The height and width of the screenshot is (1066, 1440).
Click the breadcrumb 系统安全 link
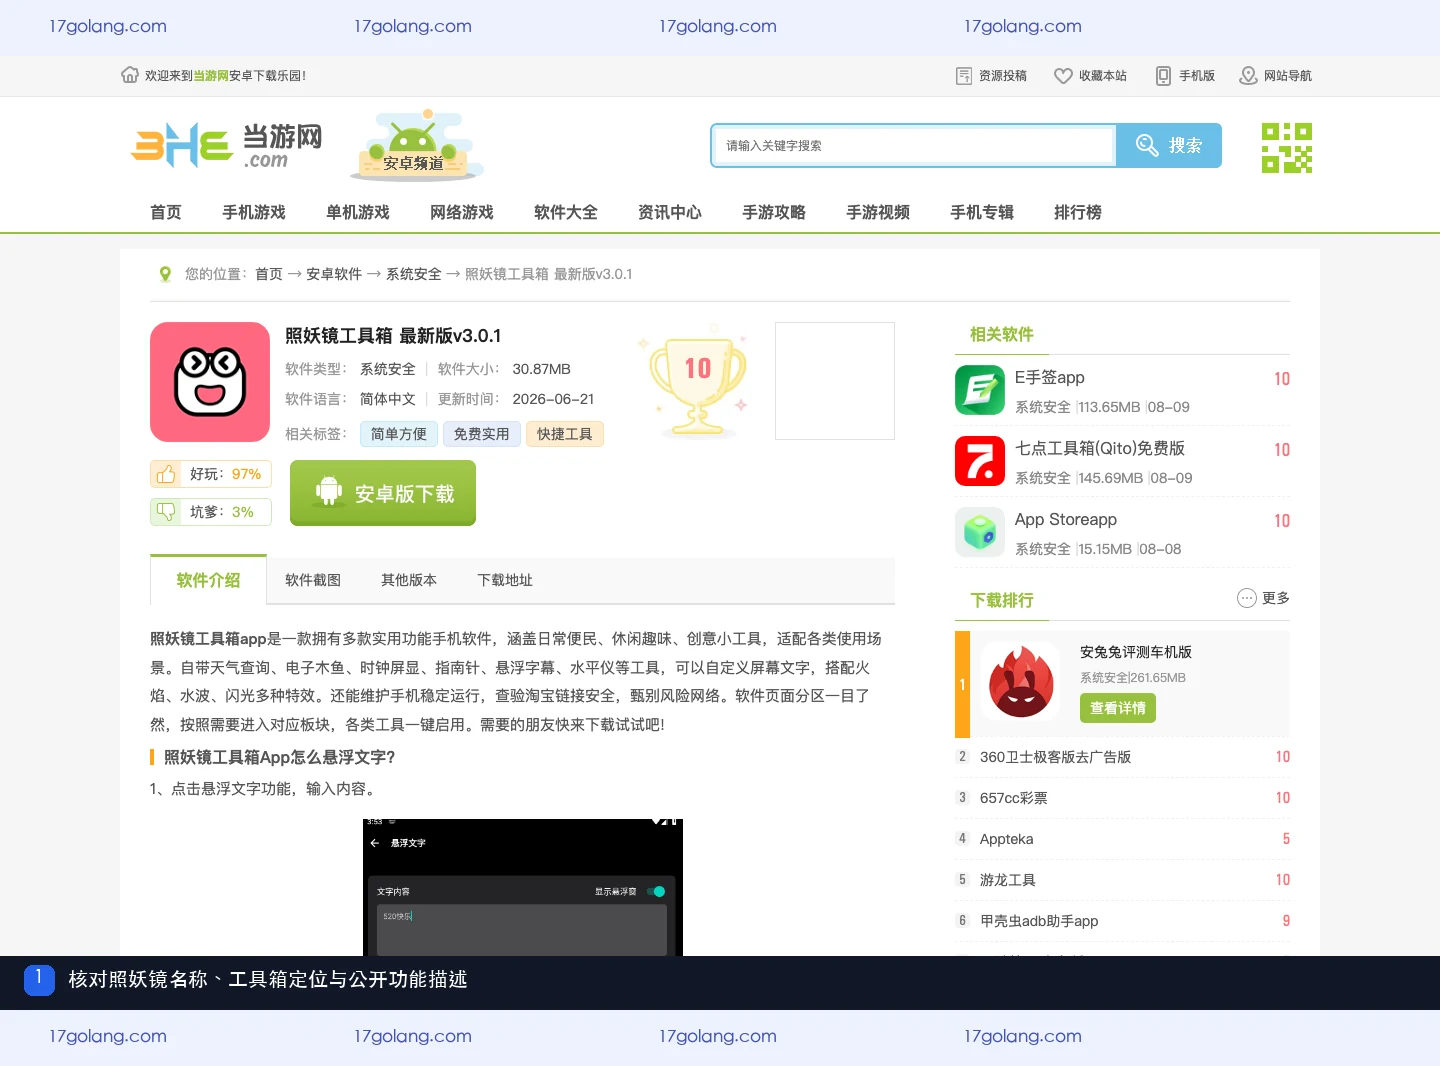[414, 274]
